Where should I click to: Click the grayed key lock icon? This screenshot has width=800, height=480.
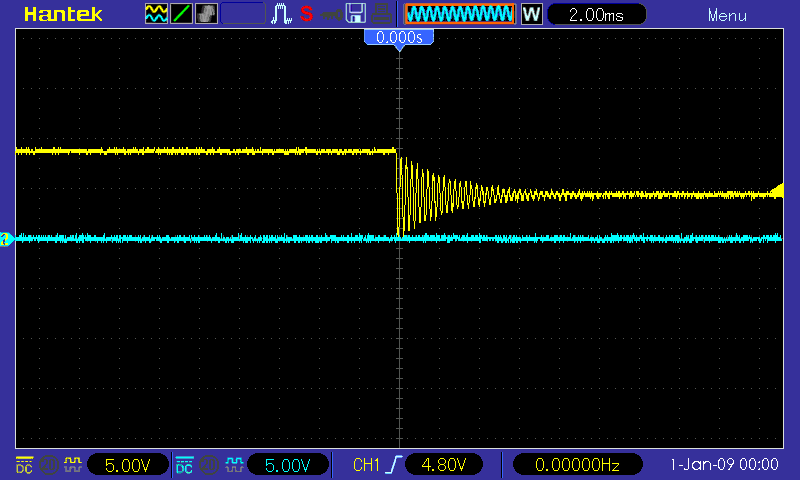pos(331,15)
